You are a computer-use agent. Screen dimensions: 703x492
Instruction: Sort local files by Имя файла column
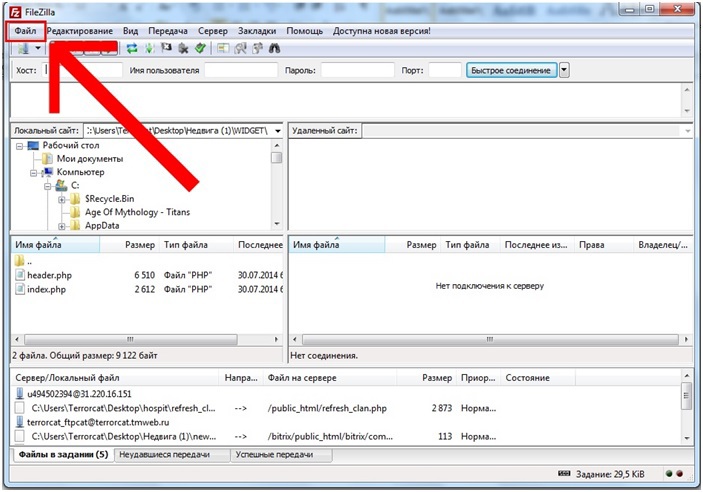coord(55,245)
